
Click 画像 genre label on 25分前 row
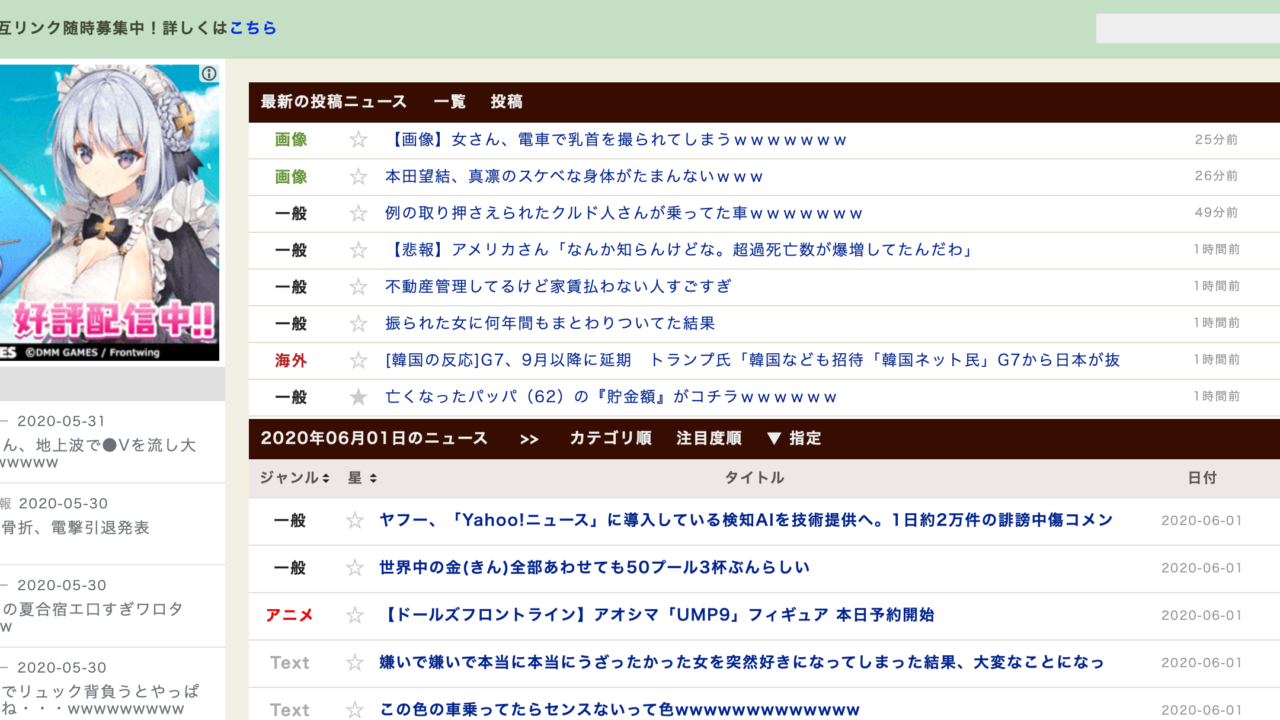pyautogui.click(x=291, y=140)
